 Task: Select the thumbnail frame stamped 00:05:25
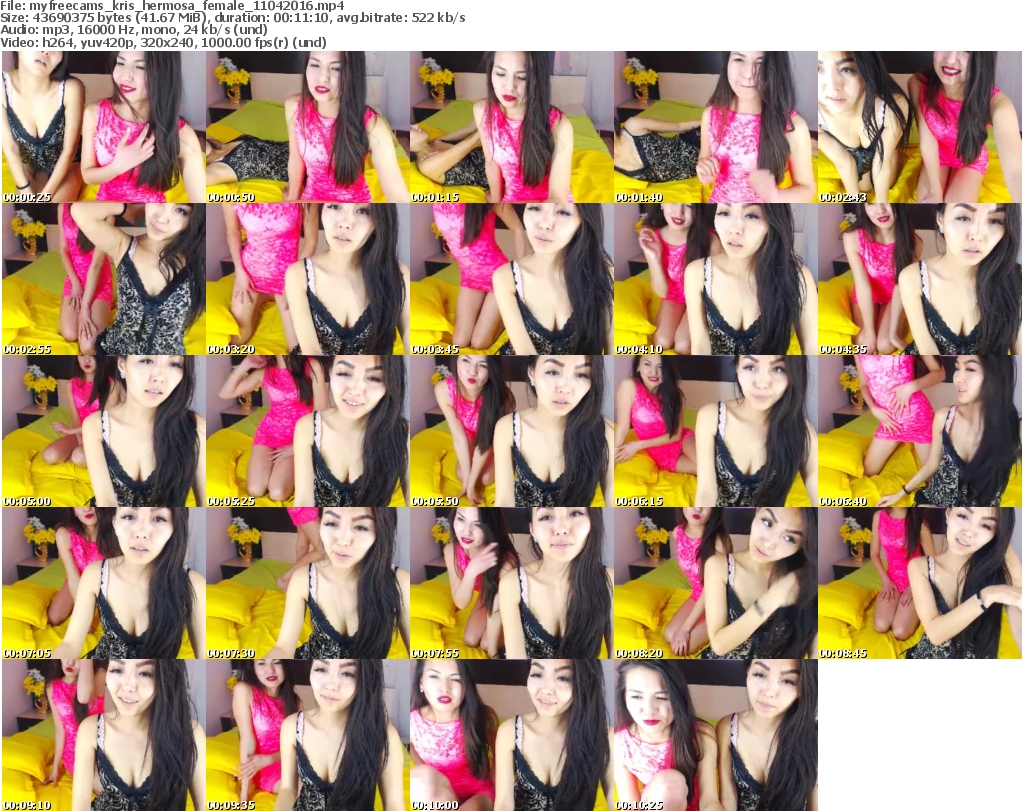308,431
